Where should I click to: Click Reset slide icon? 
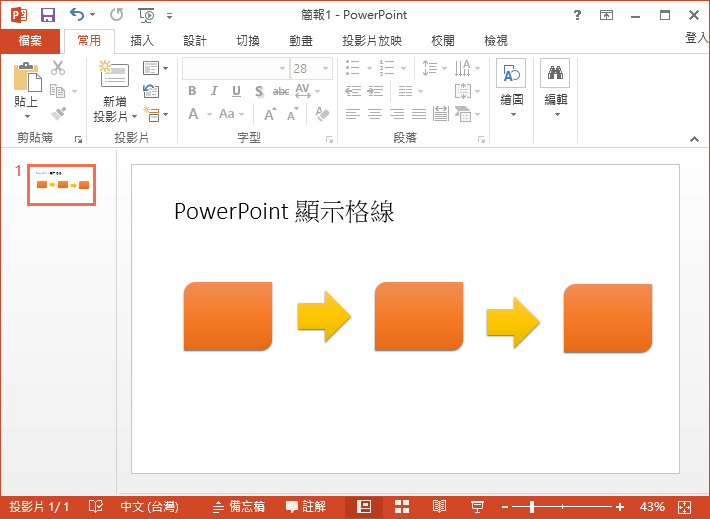151,91
